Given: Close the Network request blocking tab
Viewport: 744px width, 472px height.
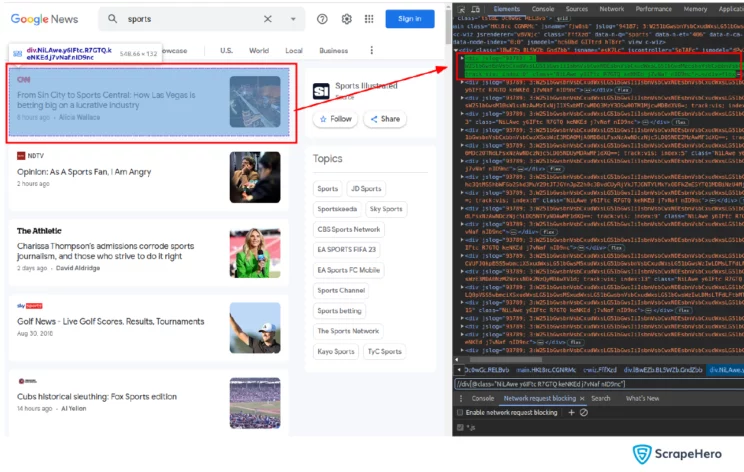Looking at the screenshot, I should (582, 398).
